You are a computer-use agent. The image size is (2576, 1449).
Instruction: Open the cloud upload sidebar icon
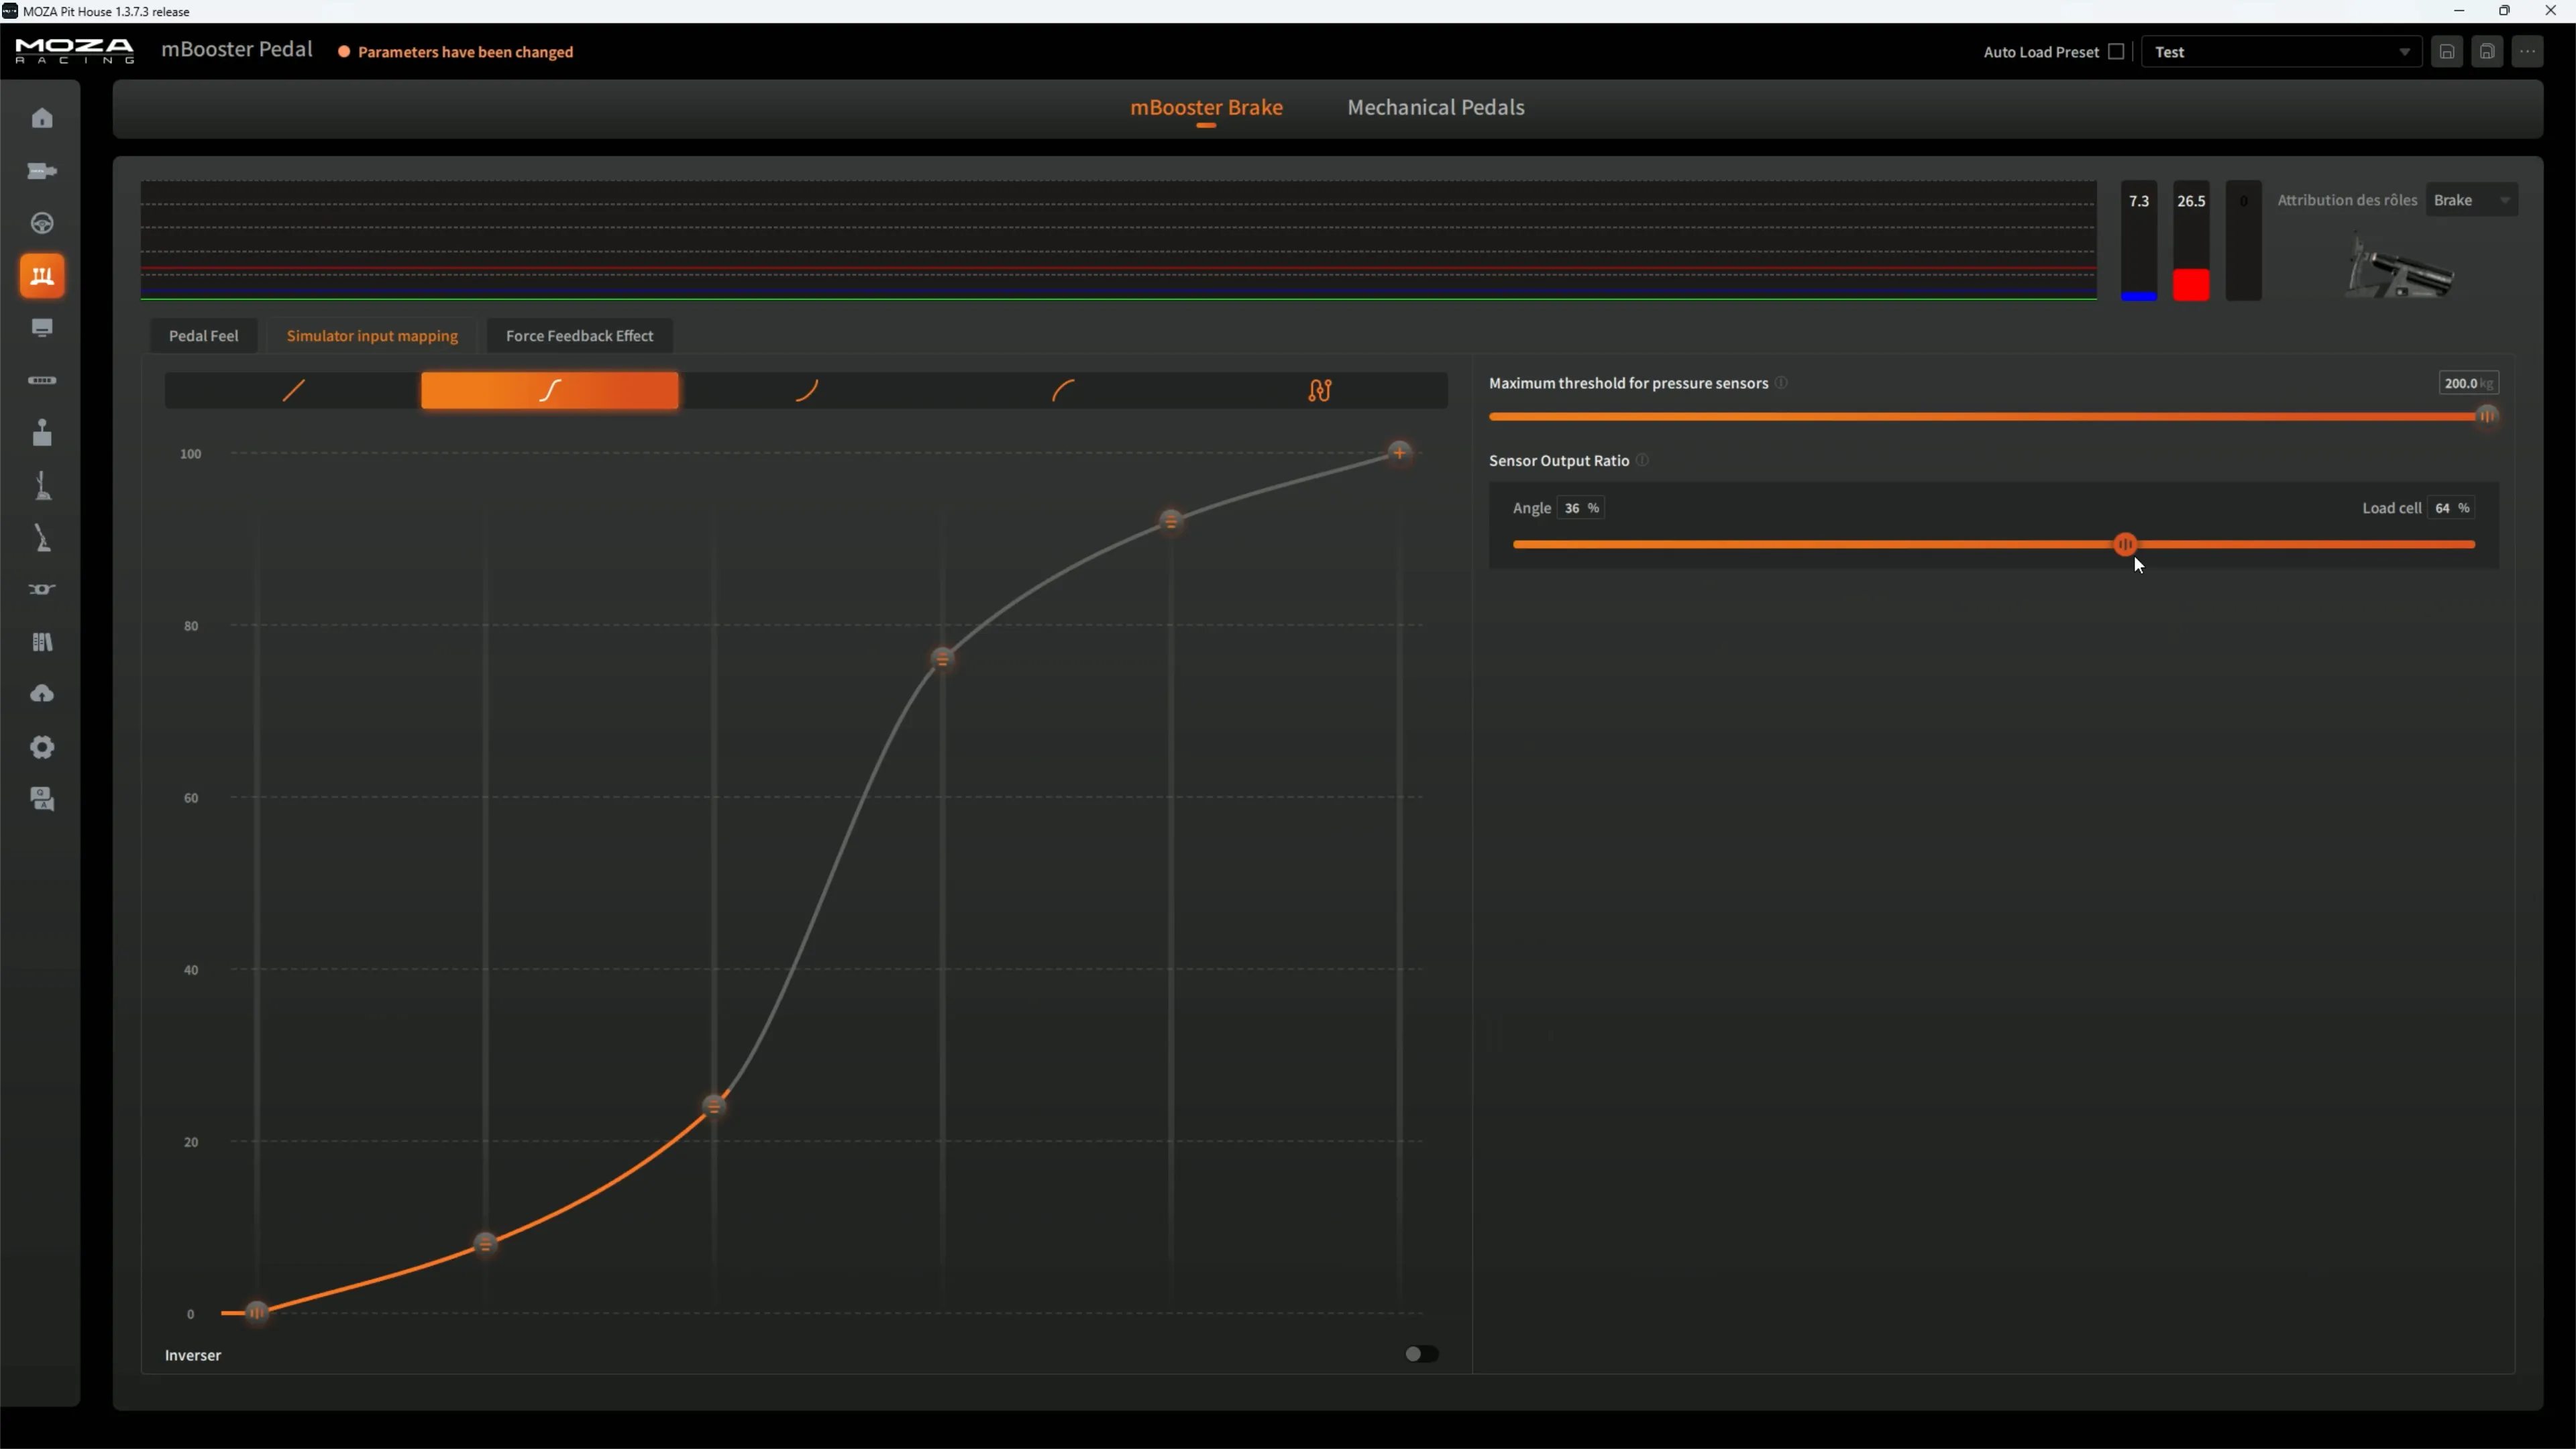click(42, 694)
